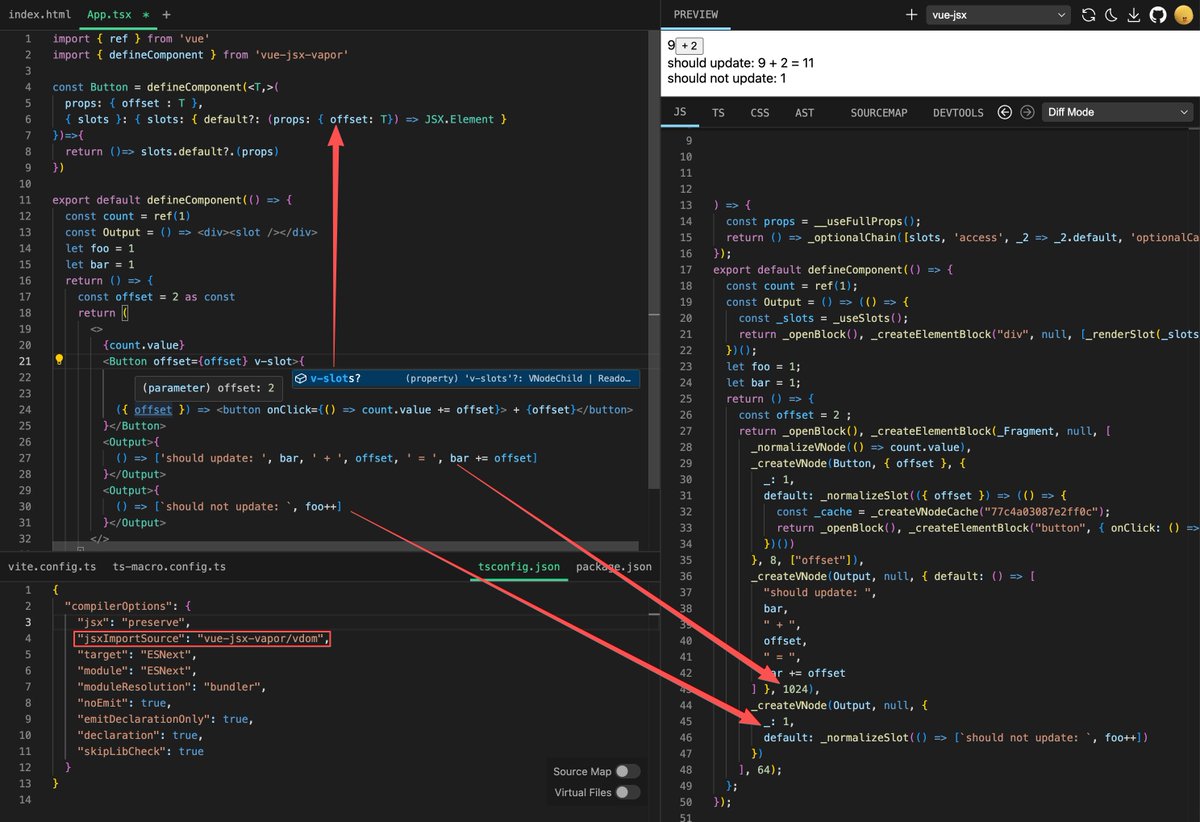
Task: Select the v-slots? autocomplete suggestion
Action: click(465, 378)
